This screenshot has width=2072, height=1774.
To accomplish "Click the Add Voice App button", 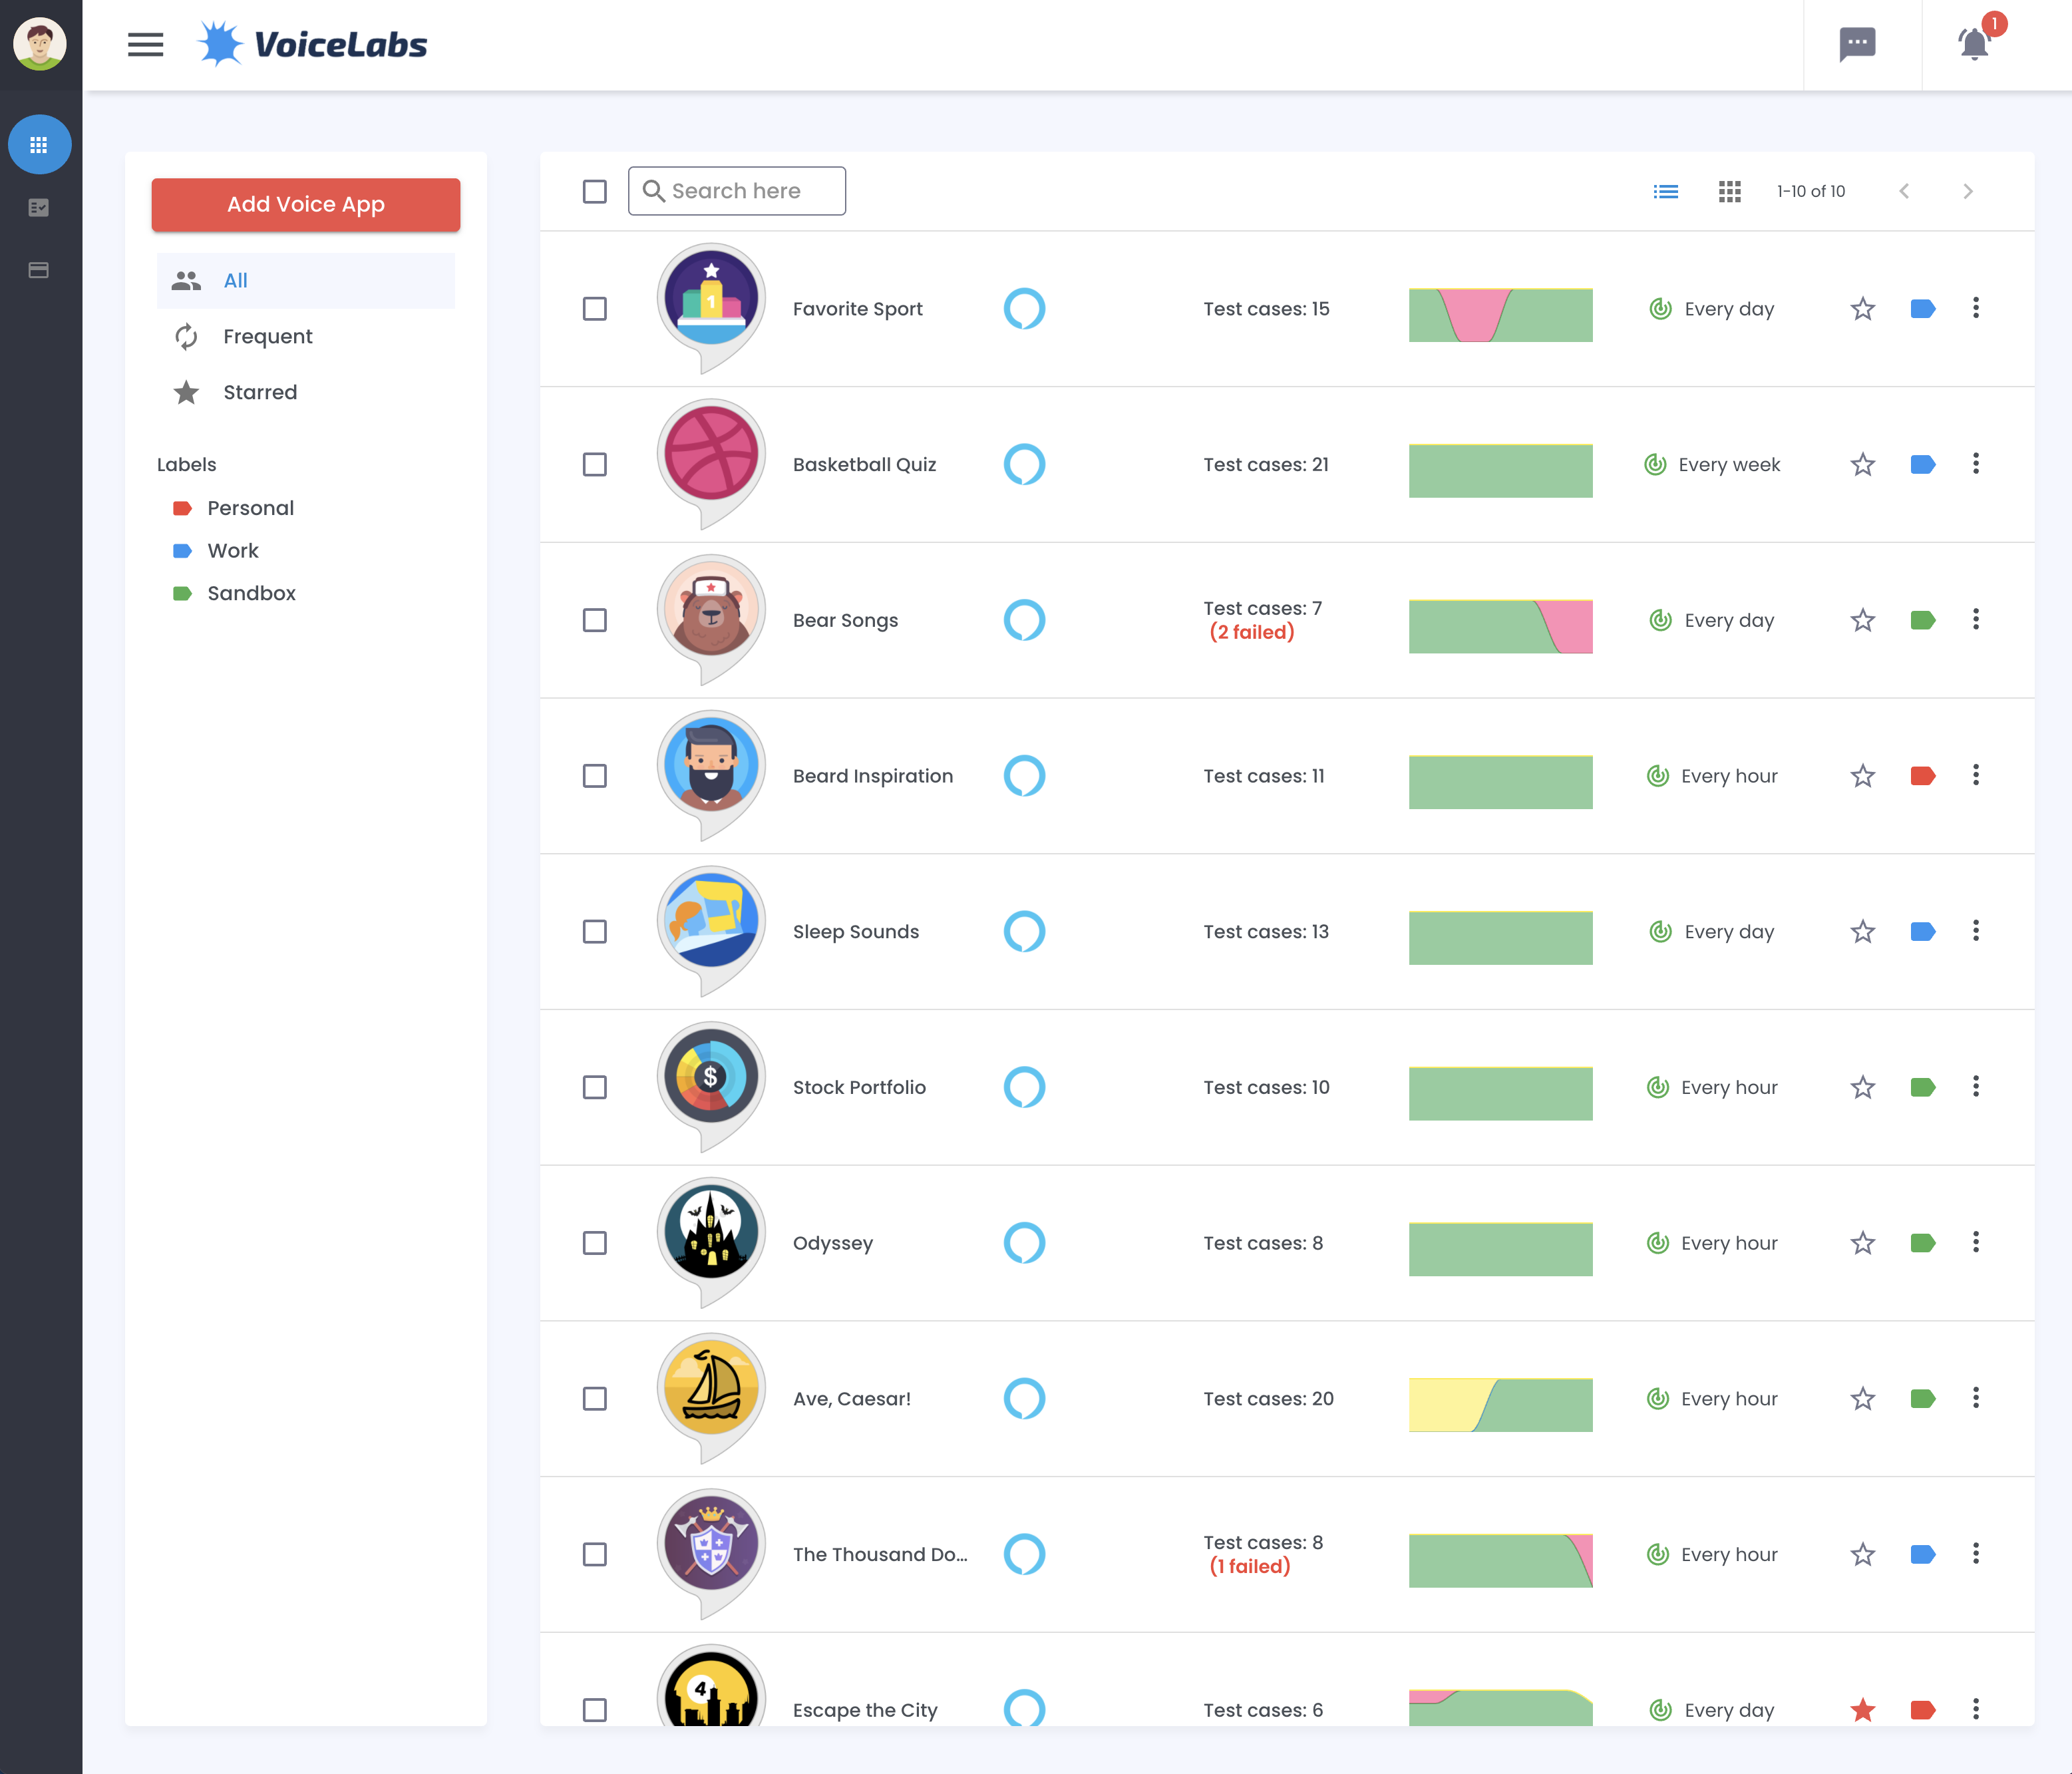I will pyautogui.click(x=305, y=204).
